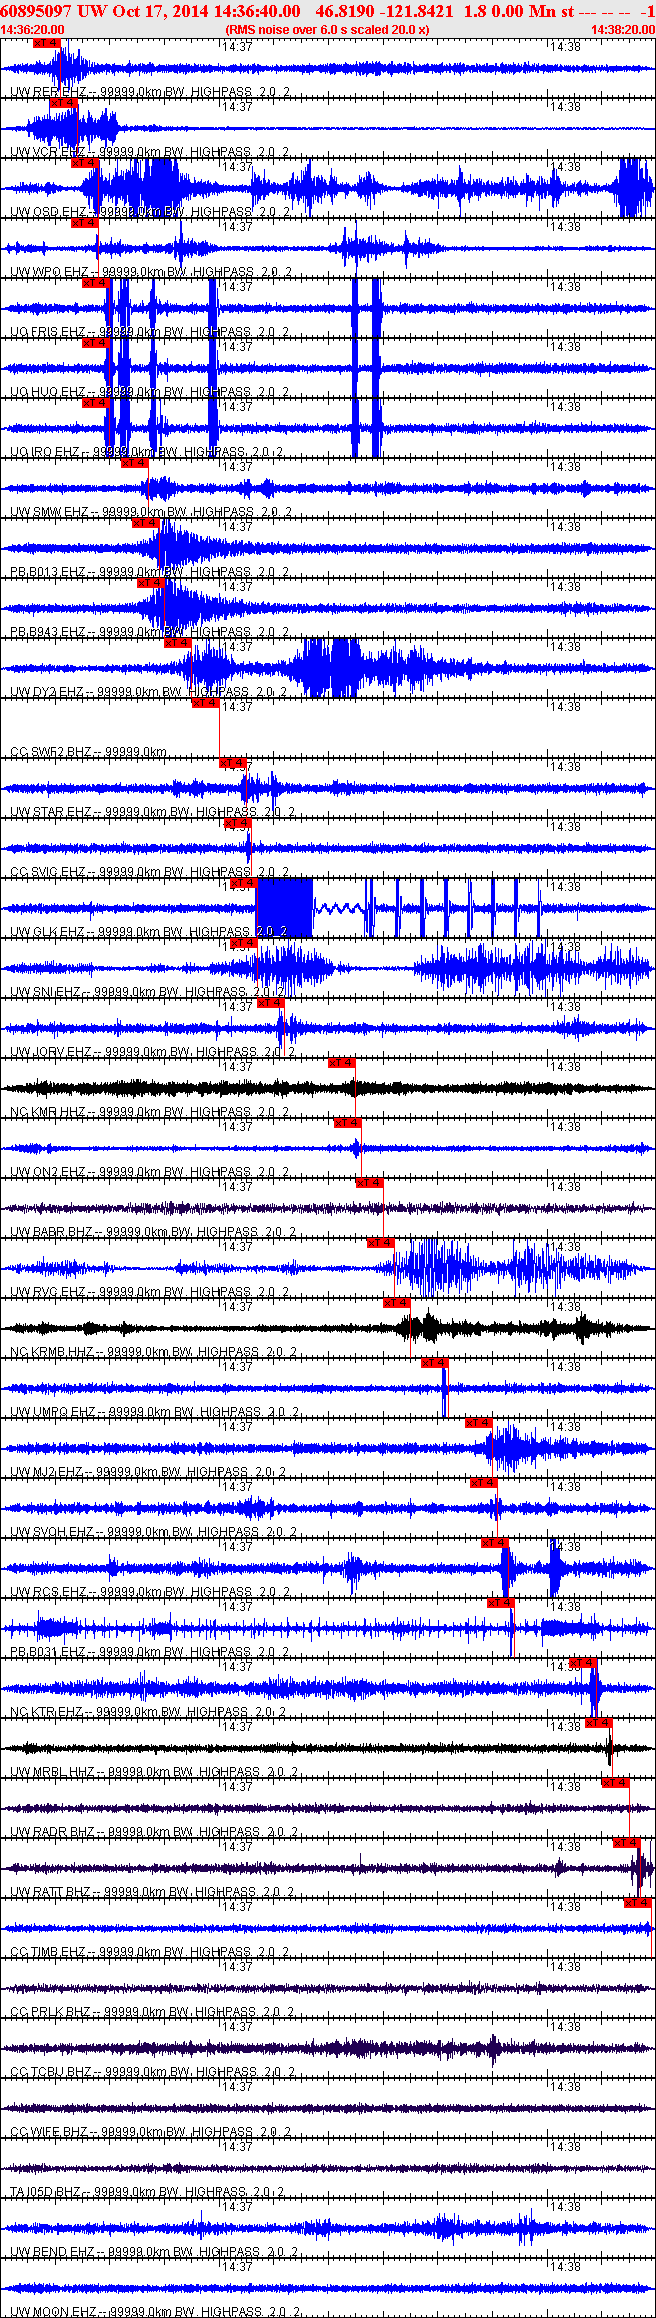The height and width of the screenshot is (2318, 656).
Task: Click the red pick flag on UW RER trace
Action: pos(46,43)
